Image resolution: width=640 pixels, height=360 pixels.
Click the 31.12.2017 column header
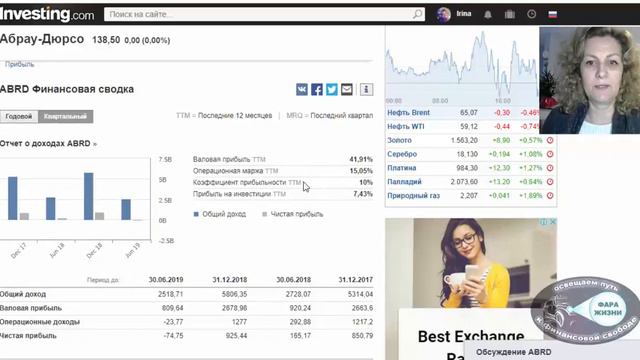click(x=356, y=280)
